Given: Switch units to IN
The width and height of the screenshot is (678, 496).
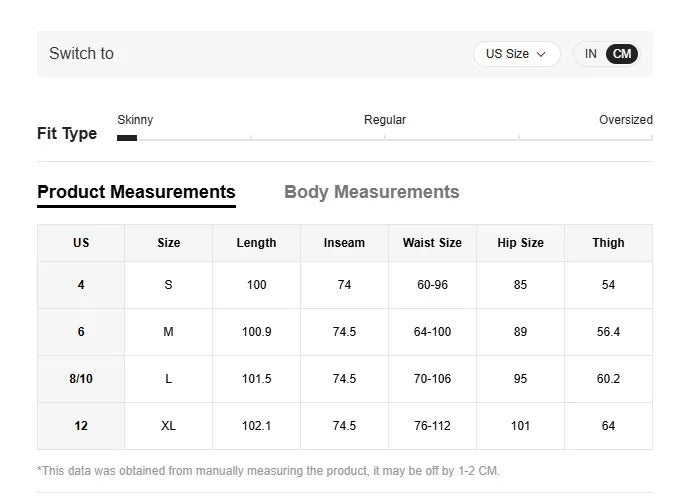Looking at the screenshot, I should [x=590, y=54].
